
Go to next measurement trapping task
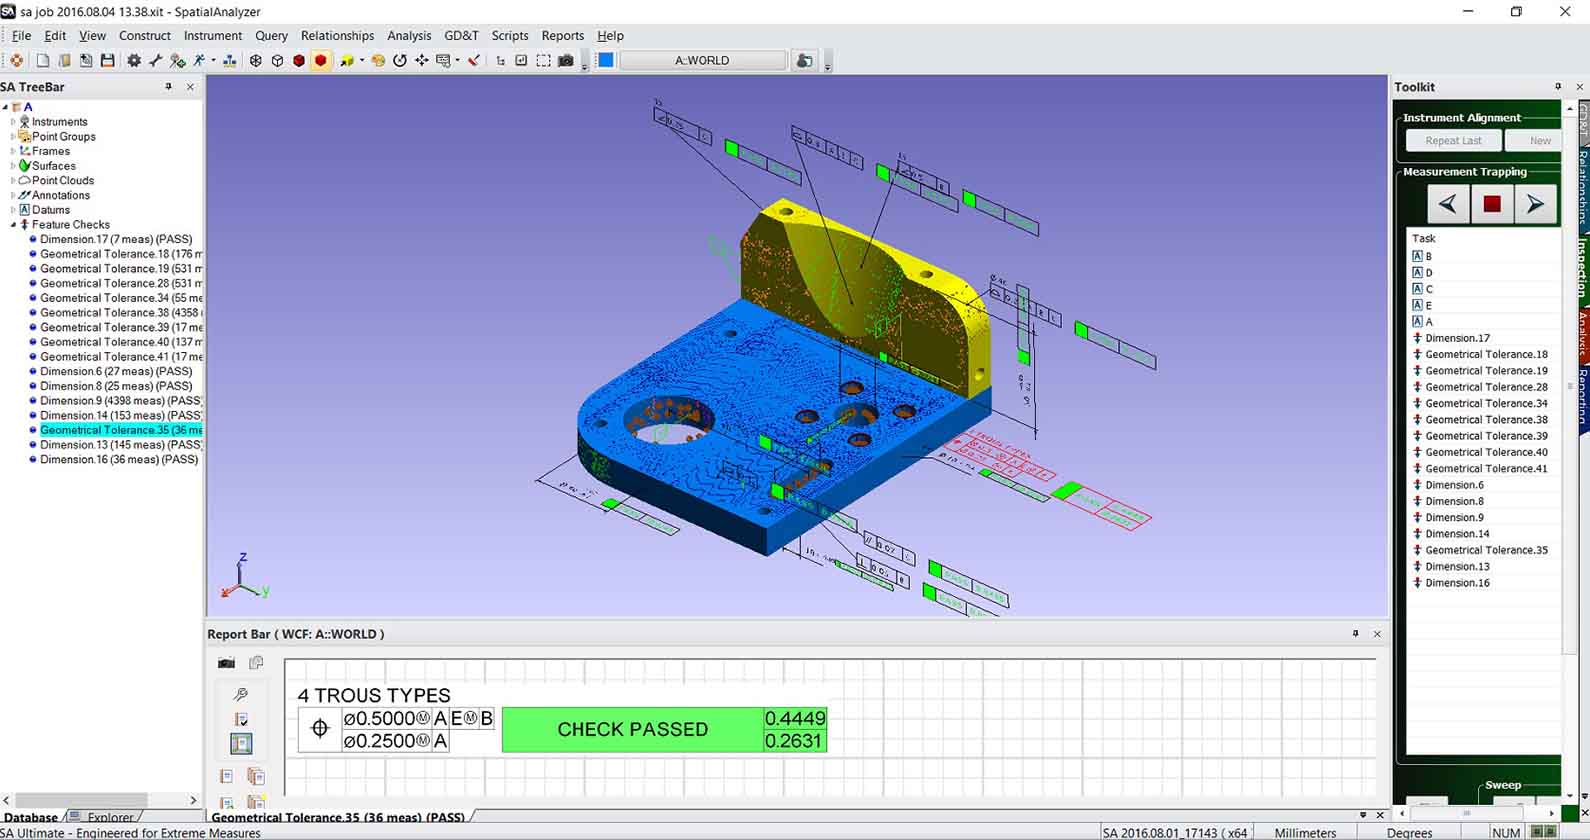point(1535,204)
